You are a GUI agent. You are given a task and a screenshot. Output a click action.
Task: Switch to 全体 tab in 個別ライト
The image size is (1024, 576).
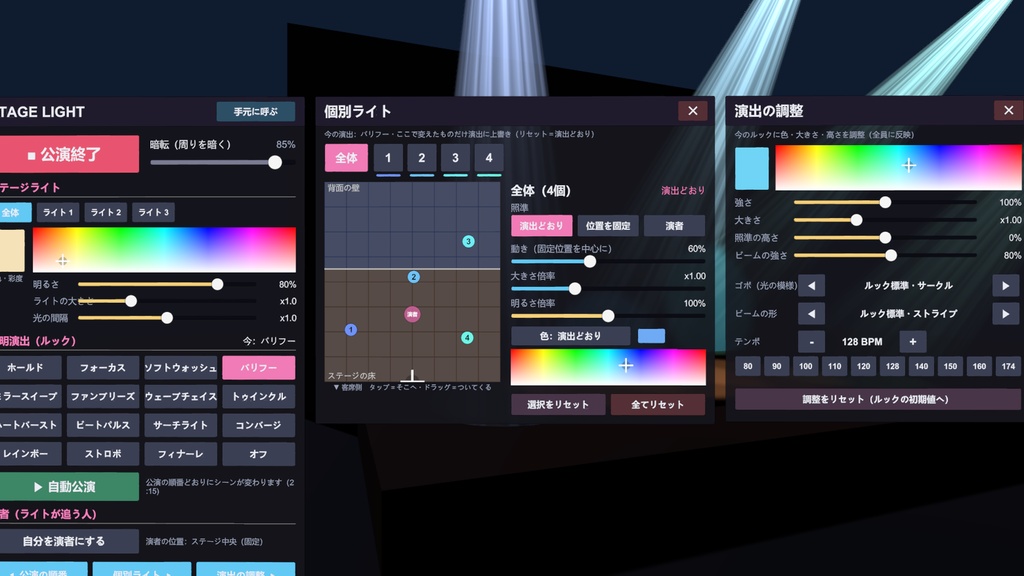(346, 158)
